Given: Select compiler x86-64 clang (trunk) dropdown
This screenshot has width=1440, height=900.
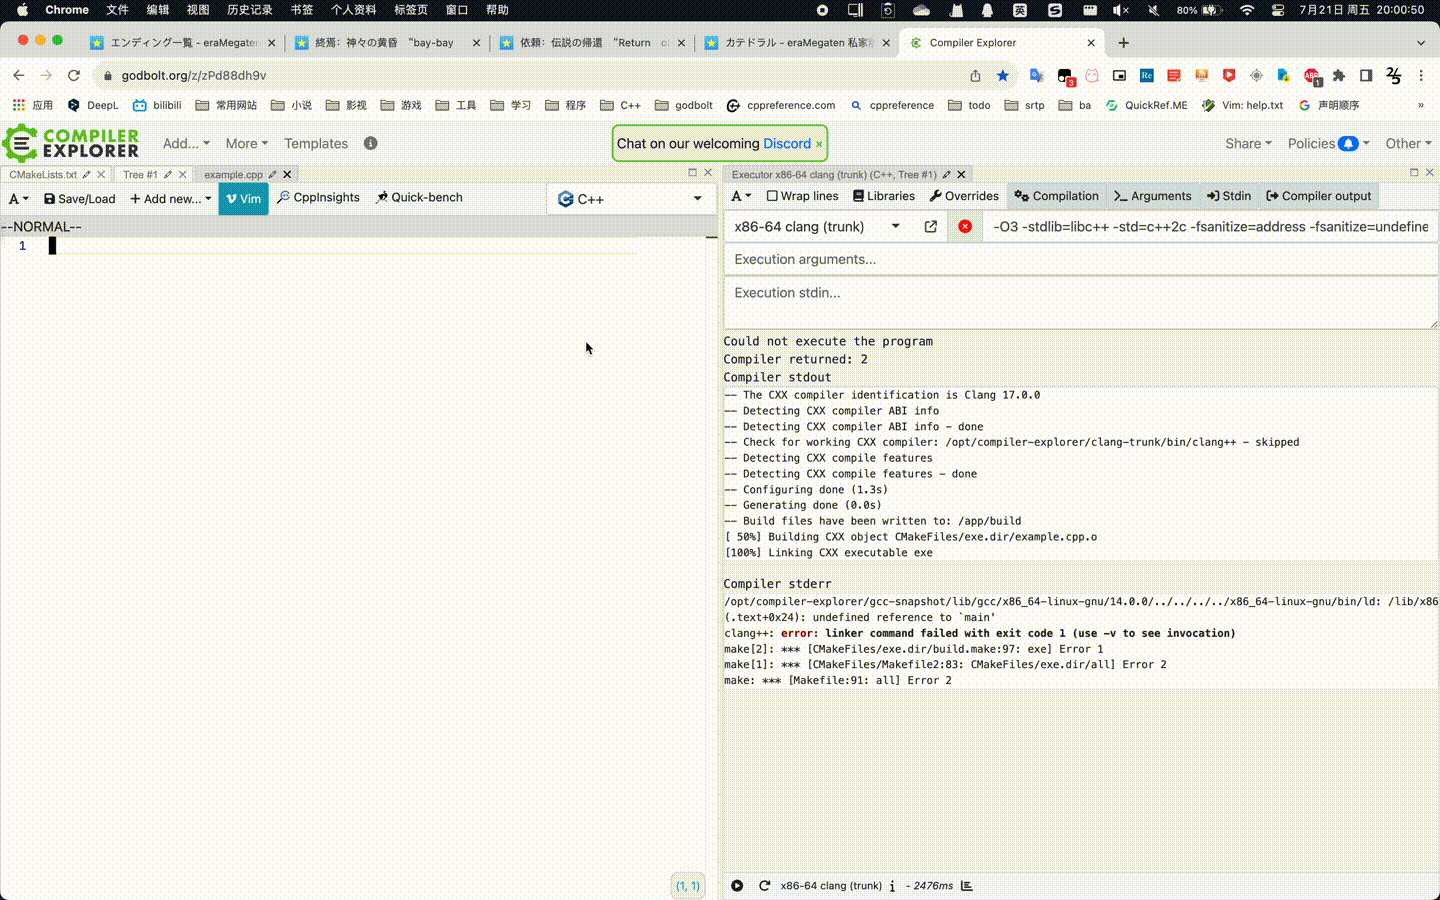Looking at the screenshot, I should (818, 227).
